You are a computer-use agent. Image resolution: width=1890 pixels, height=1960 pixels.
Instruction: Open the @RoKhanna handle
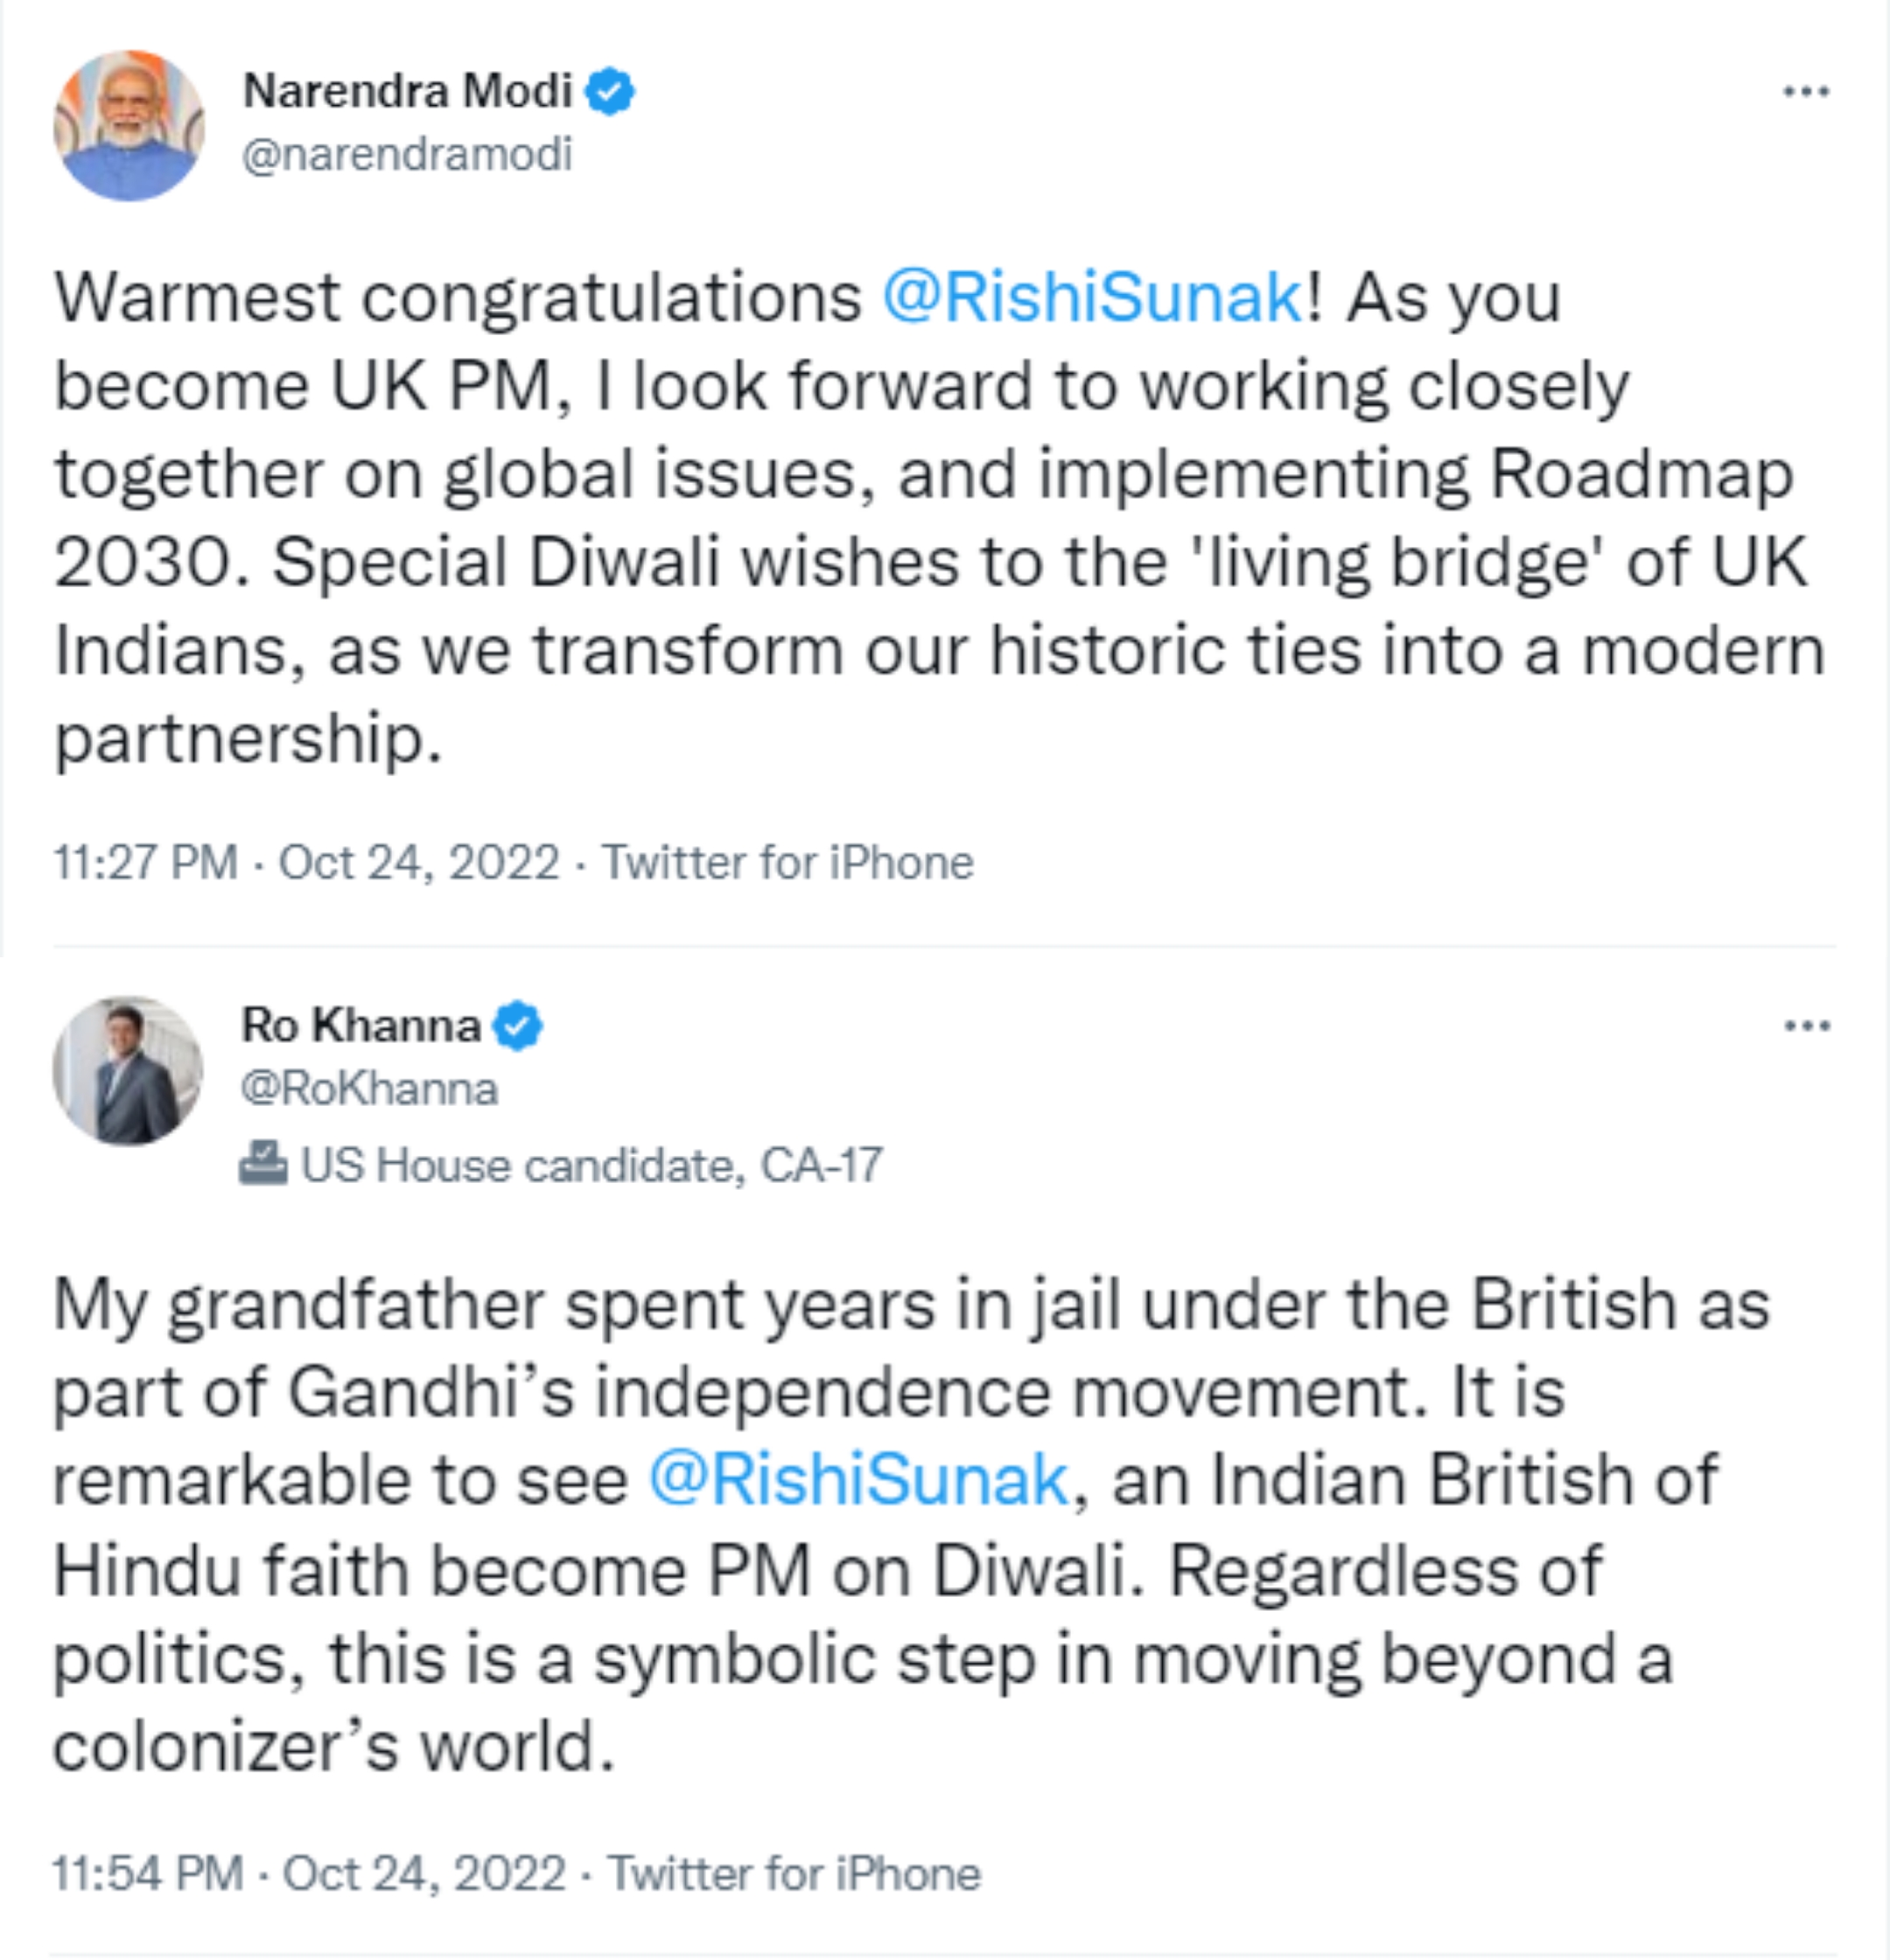tap(369, 1089)
